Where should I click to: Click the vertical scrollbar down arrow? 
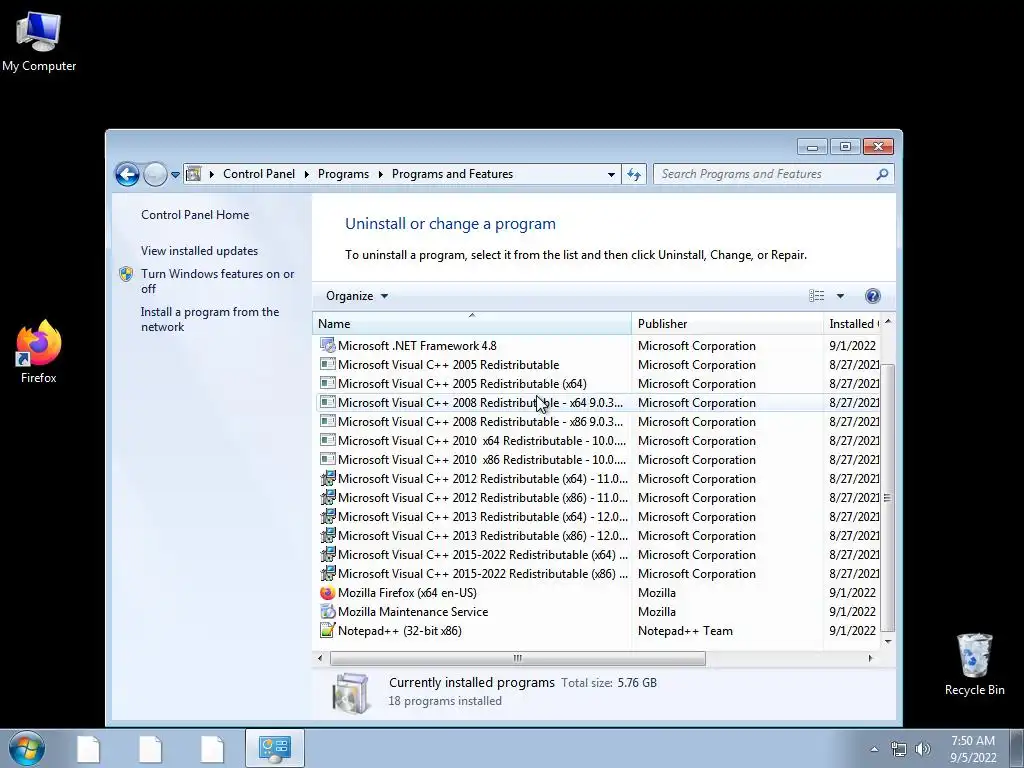(x=888, y=642)
